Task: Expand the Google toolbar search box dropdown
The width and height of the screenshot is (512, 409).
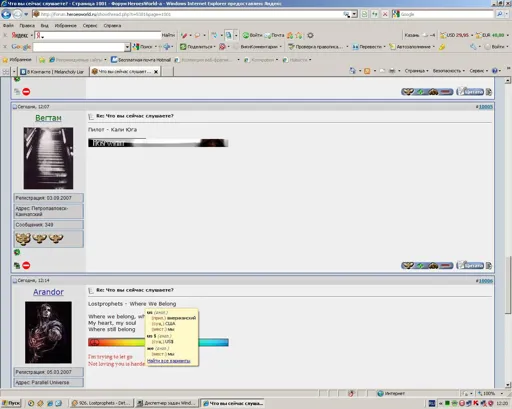Action: [x=127, y=47]
